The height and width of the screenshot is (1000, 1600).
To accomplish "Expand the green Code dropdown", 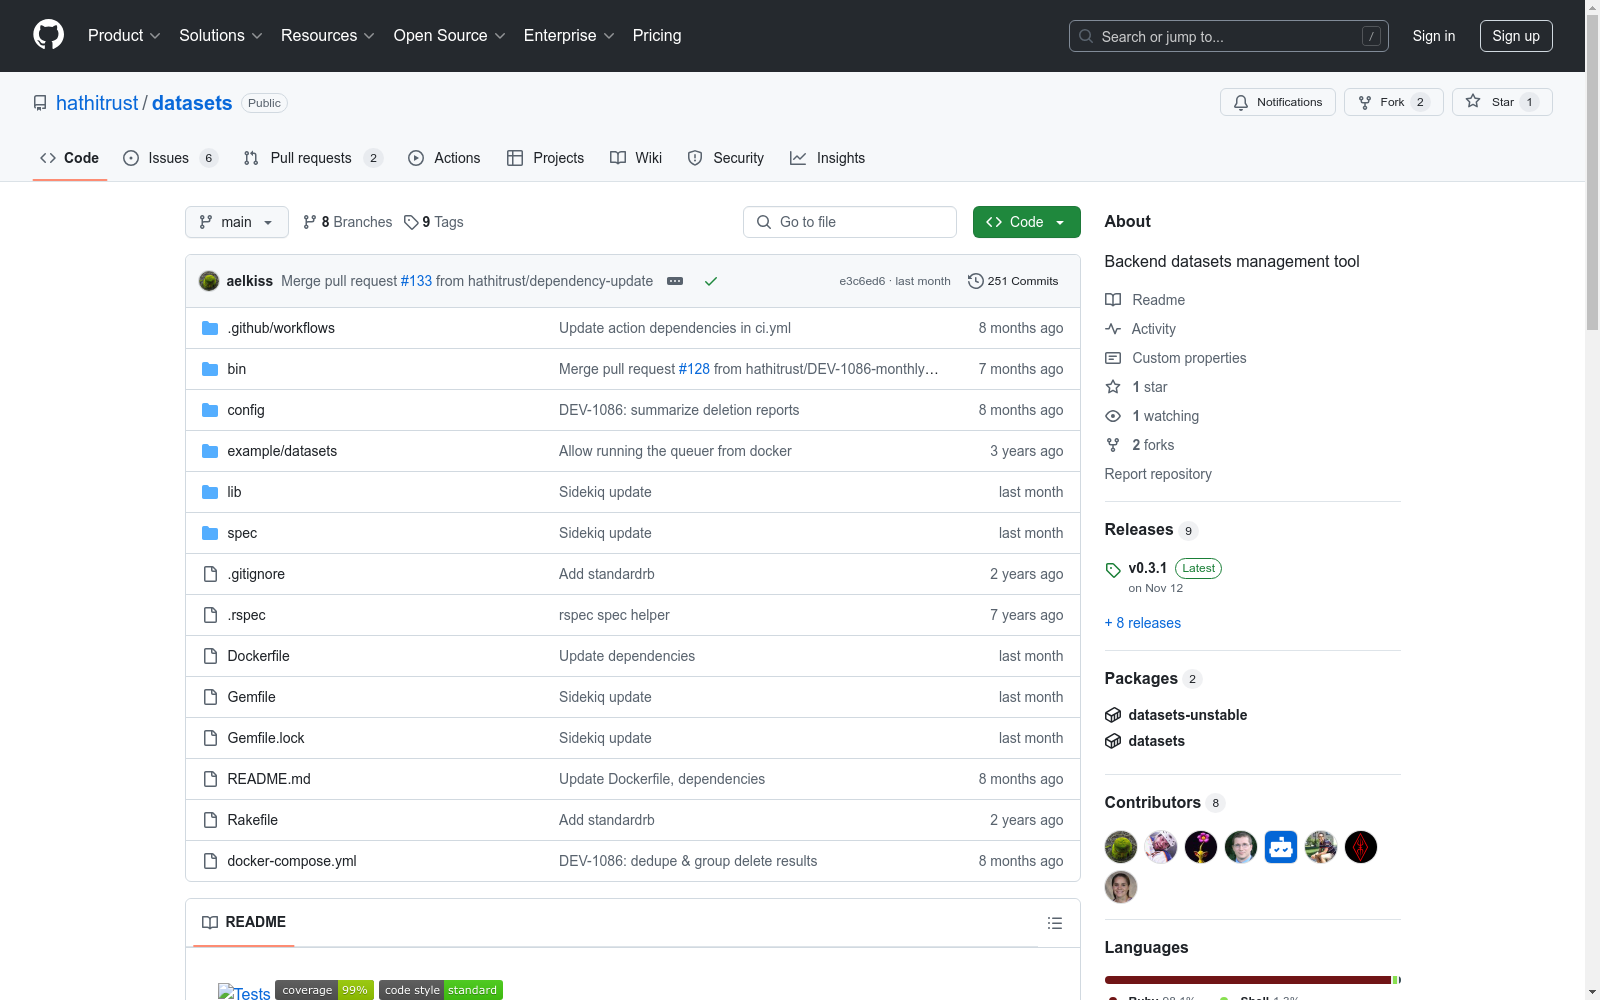I will [x=1026, y=222].
